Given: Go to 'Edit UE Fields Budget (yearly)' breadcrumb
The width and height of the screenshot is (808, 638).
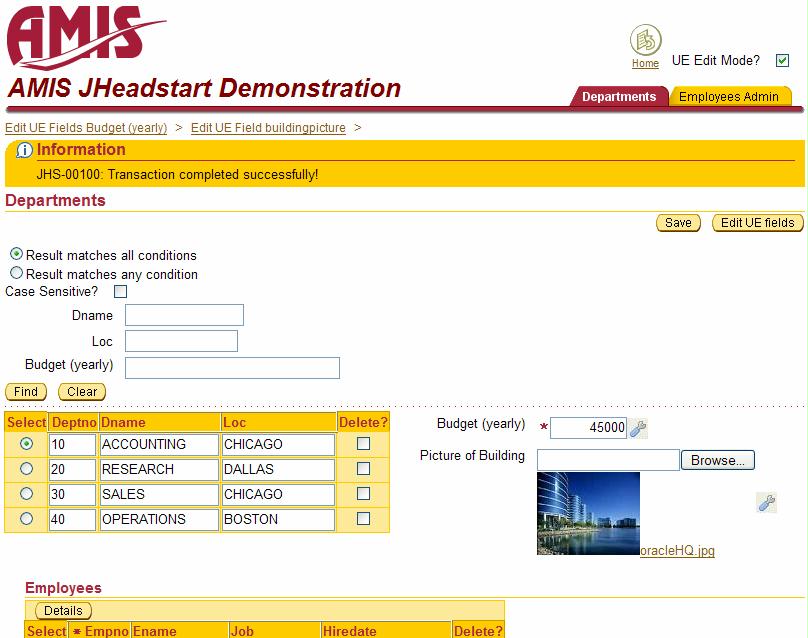Looking at the screenshot, I should point(86,128).
